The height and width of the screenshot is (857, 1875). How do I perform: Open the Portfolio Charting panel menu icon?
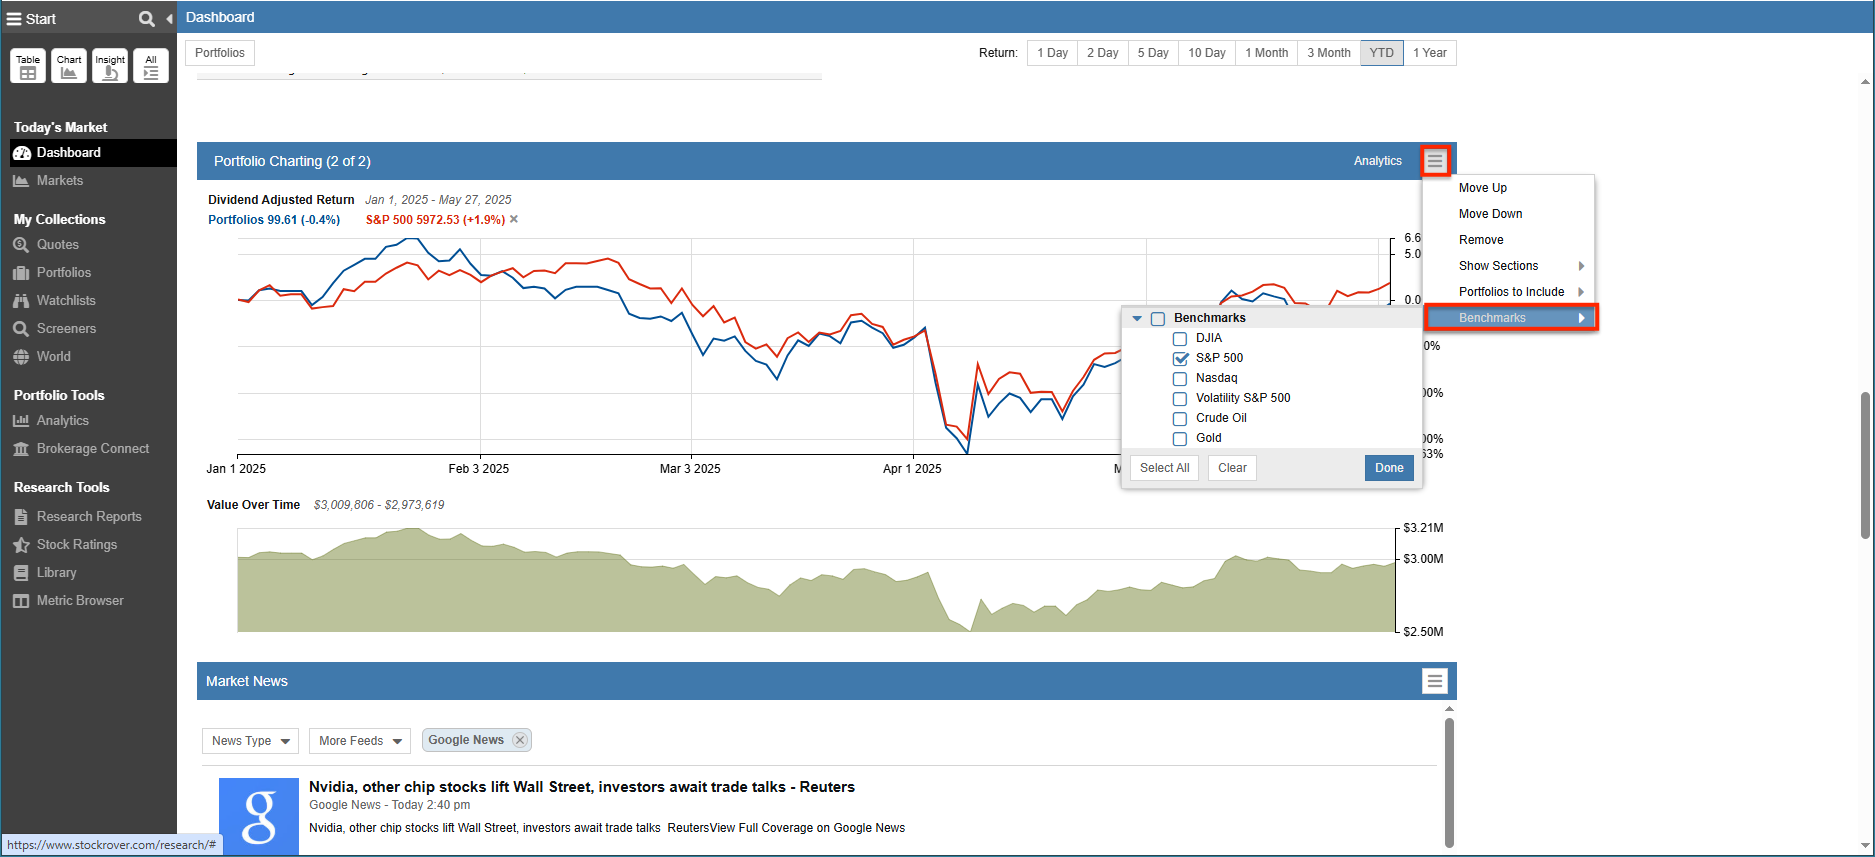[x=1435, y=161]
